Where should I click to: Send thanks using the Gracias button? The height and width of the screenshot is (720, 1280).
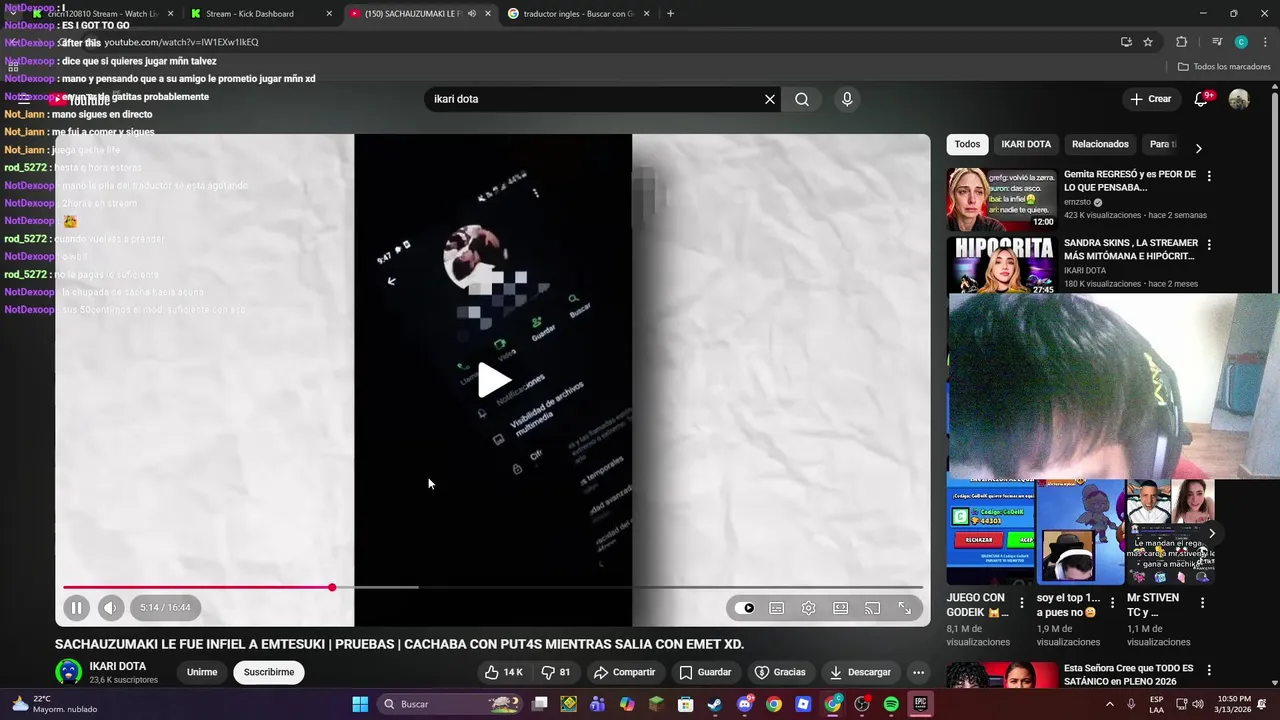(x=780, y=672)
